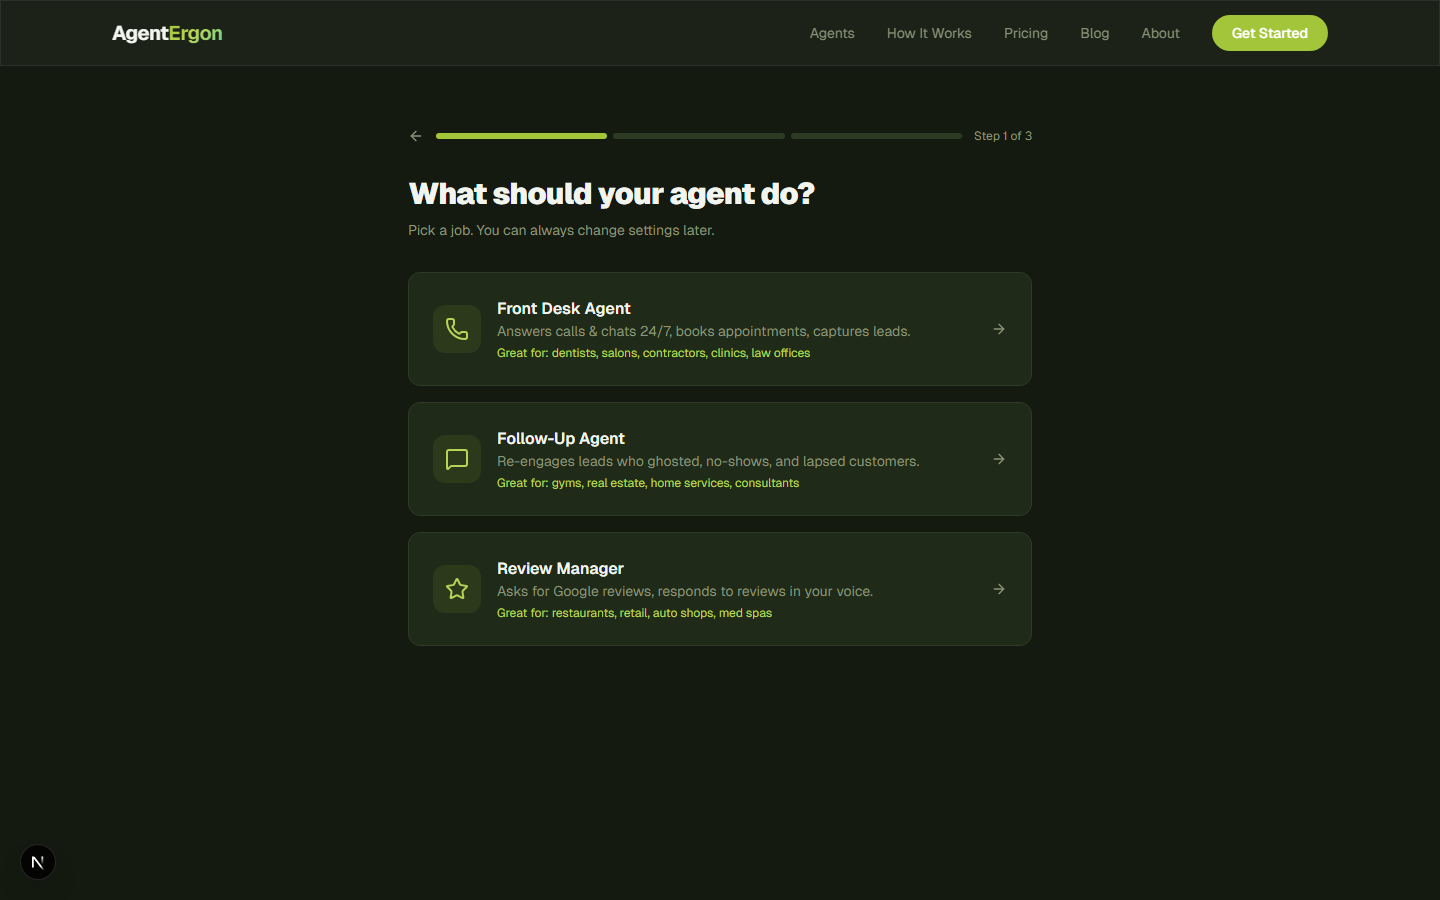Viewport: 1440px width, 900px height.
Task: Click 'Asks for Google reviews' description
Action: 685,591
